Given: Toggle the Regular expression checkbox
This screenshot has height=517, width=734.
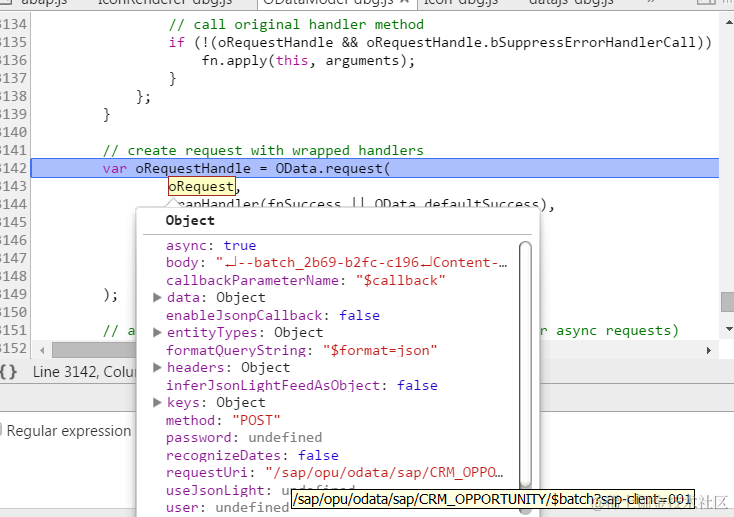Looking at the screenshot, I should point(1,430).
